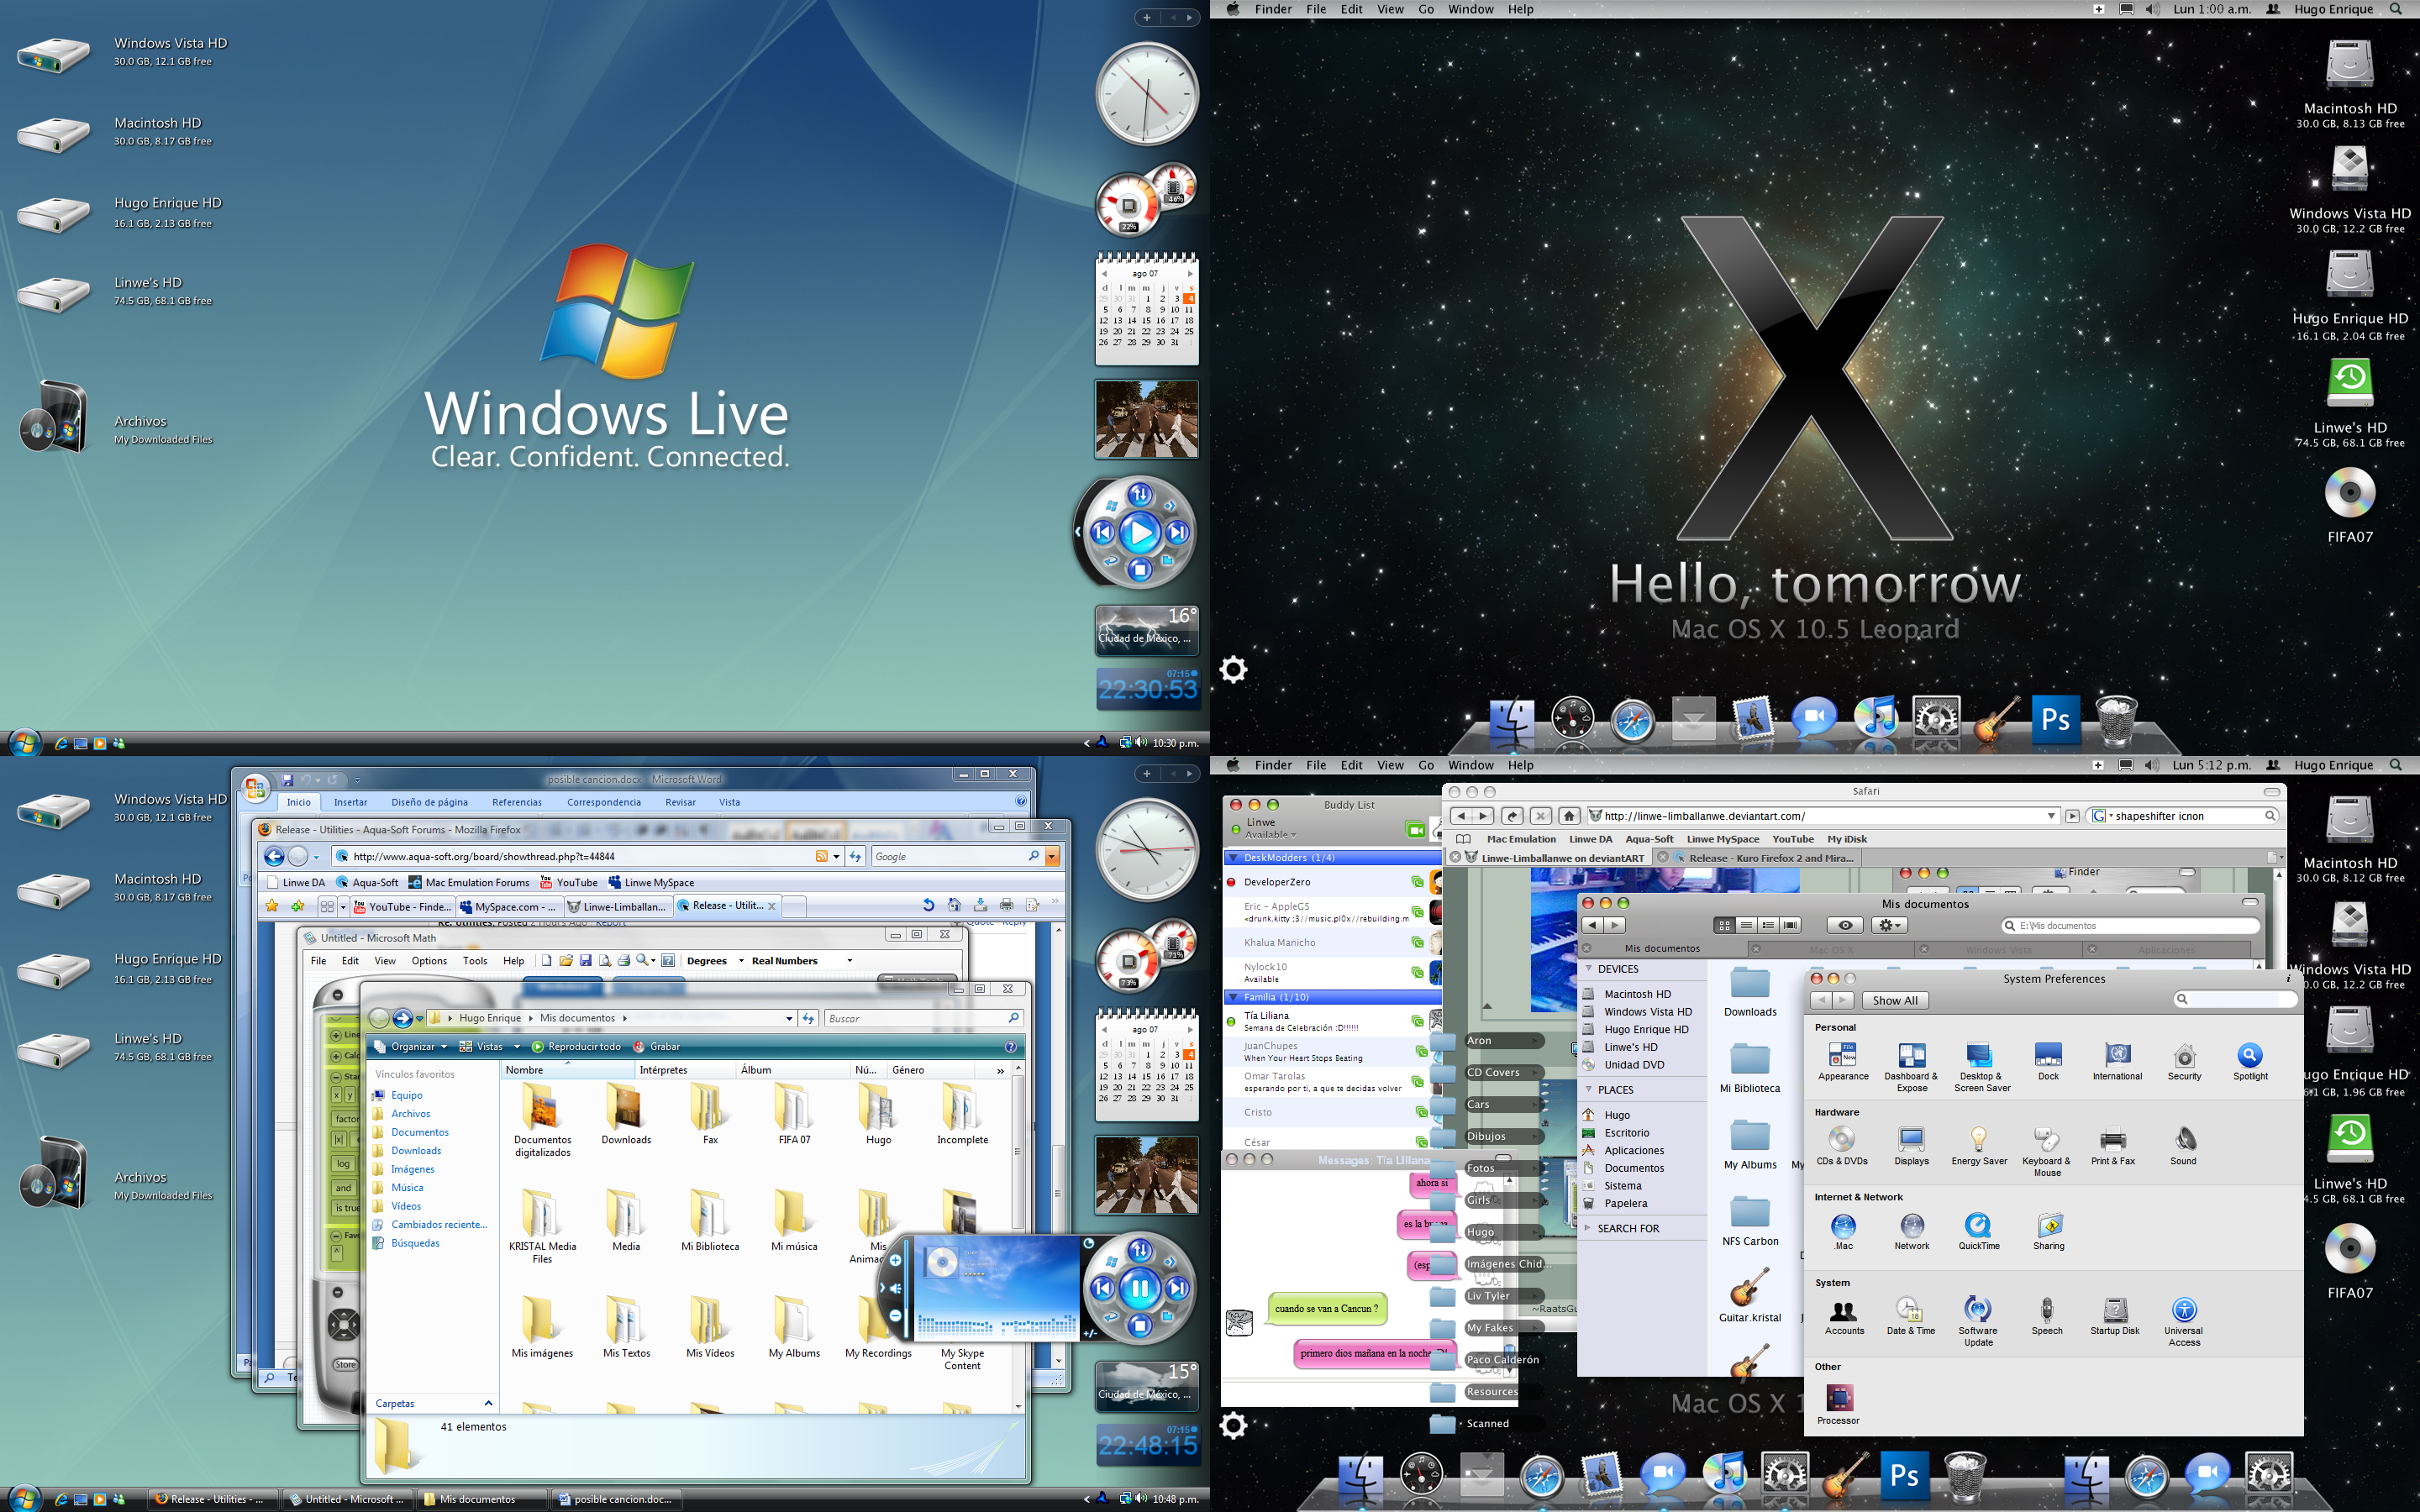
Task: Open the Available status dropdown in Buddy List
Action: click(1270, 835)
